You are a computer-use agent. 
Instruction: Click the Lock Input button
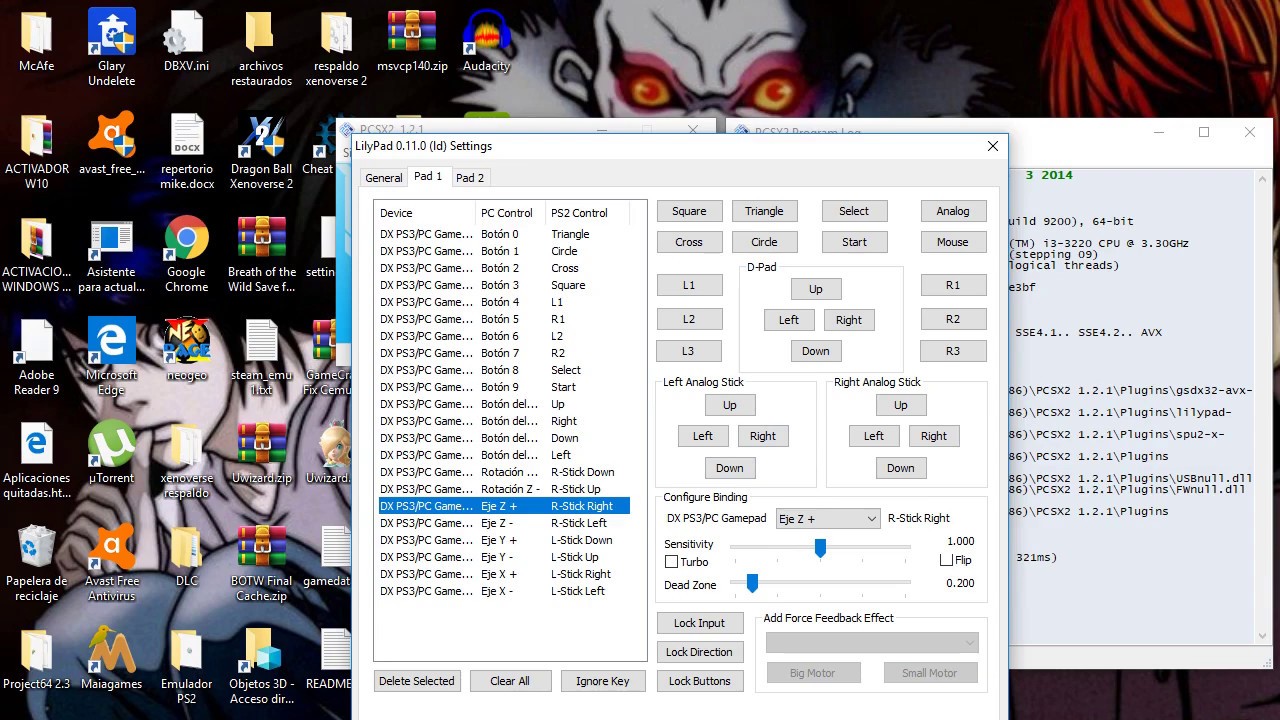coord(699,623)
